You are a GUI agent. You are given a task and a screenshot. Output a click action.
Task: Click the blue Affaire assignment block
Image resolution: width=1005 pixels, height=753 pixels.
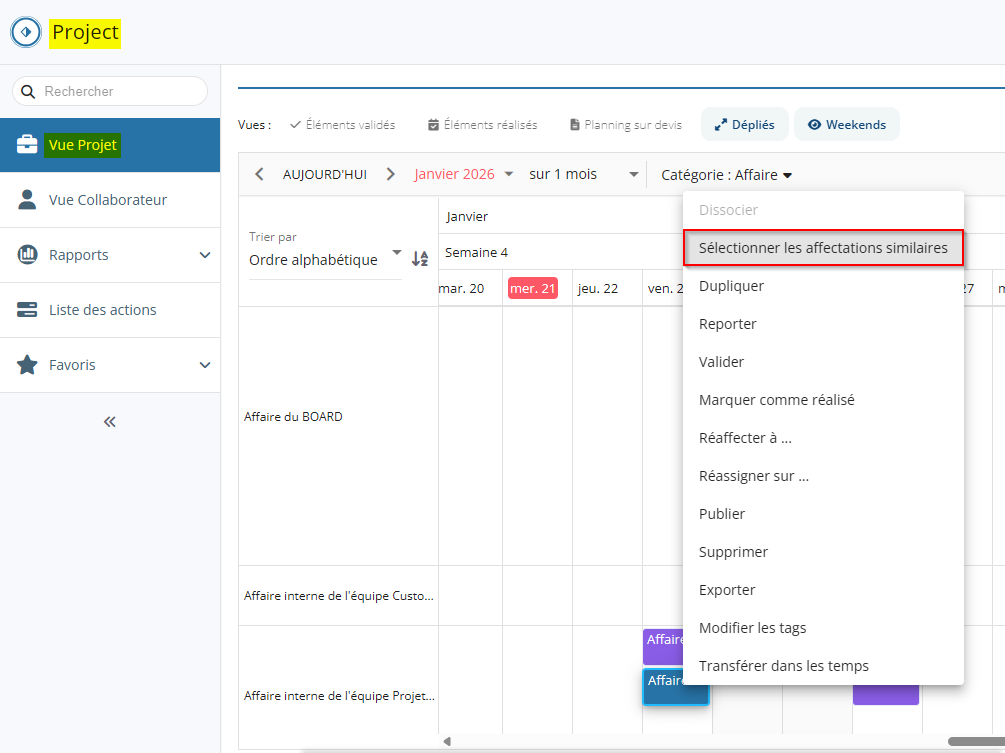(674, 687)
